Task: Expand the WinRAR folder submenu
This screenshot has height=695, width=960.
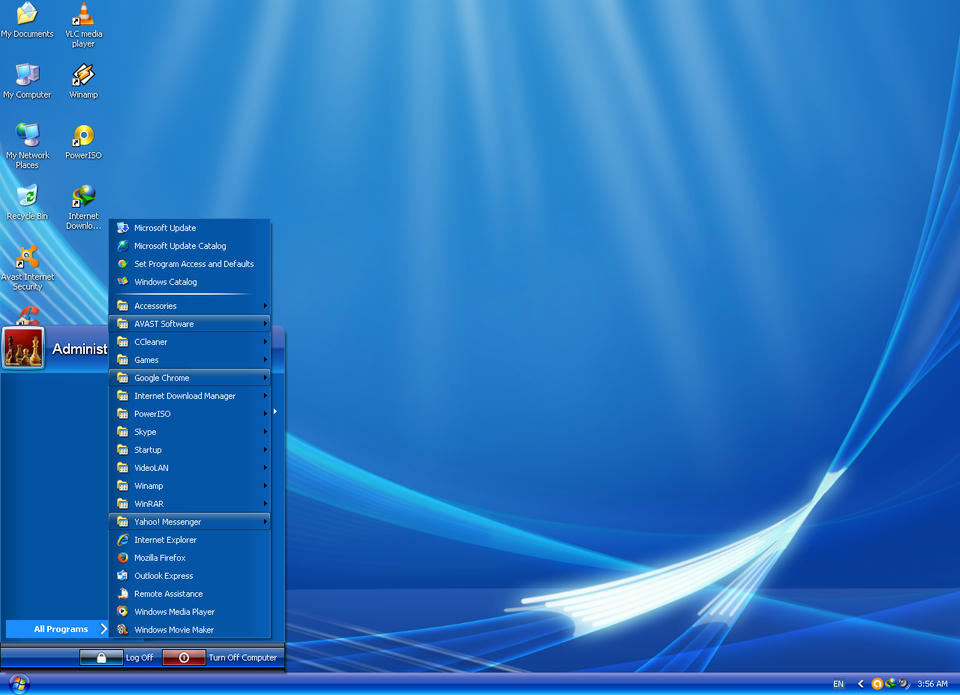Action: click(x=190, y=503)
